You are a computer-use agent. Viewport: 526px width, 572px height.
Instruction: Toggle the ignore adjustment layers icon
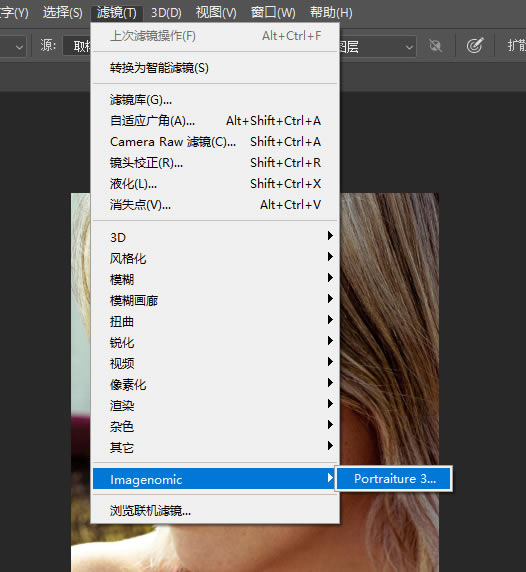pyautogui.click(x=435, y=46)
